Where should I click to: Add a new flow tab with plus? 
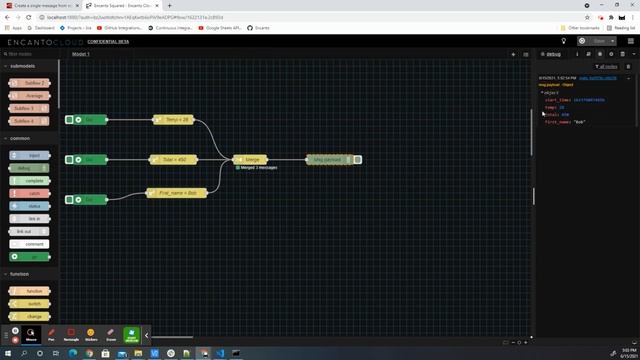[x=513, y=54]
